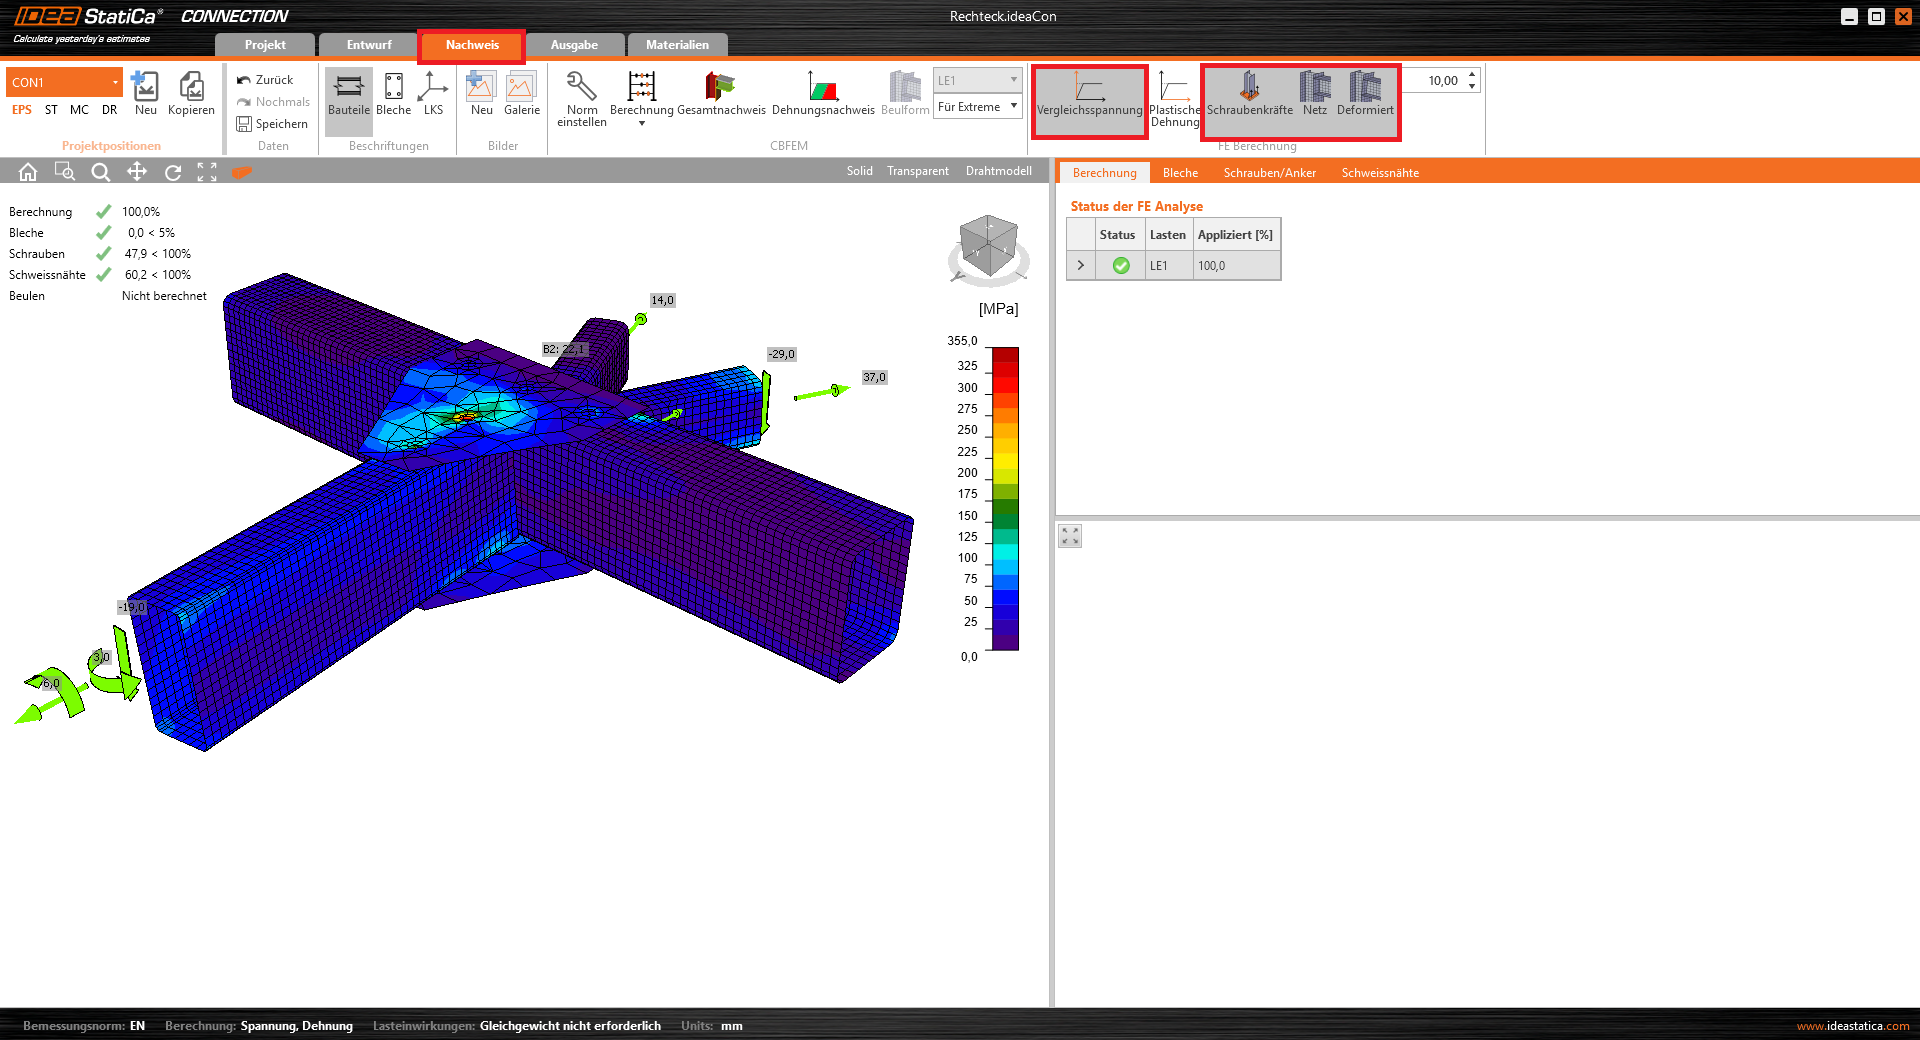Open the Schrauben/Anker results tab
Viewport: 1920px width, 1040px height.
click(x=1269, y=173)
